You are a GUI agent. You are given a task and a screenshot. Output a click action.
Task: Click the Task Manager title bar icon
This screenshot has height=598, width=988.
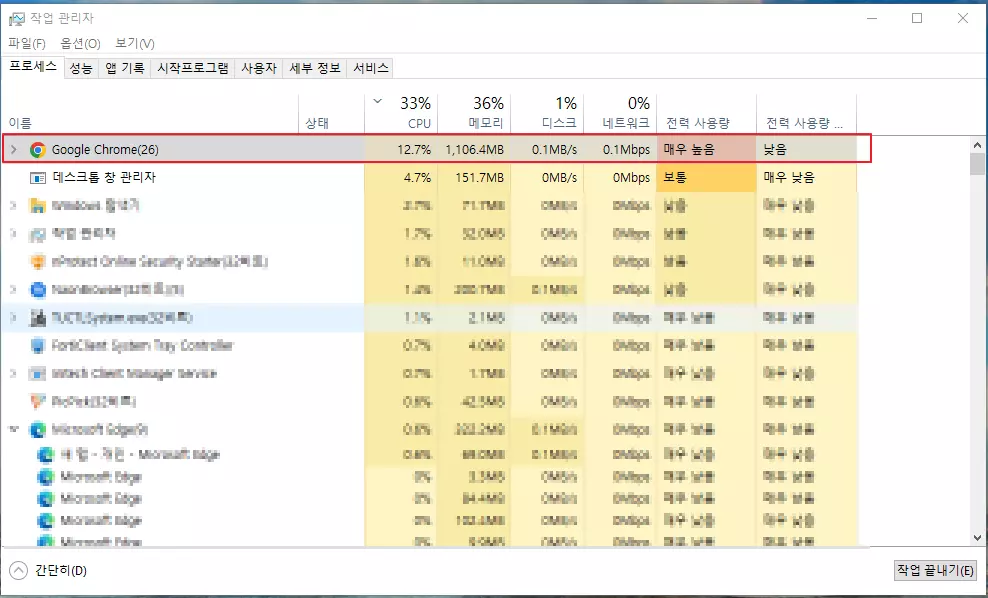click(16, 19)
